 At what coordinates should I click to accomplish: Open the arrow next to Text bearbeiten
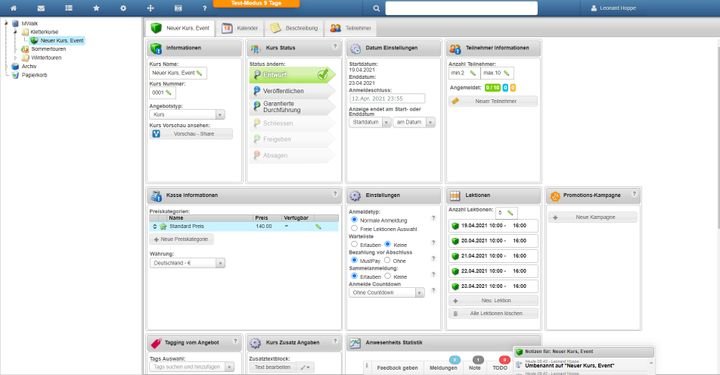(306, 367)
